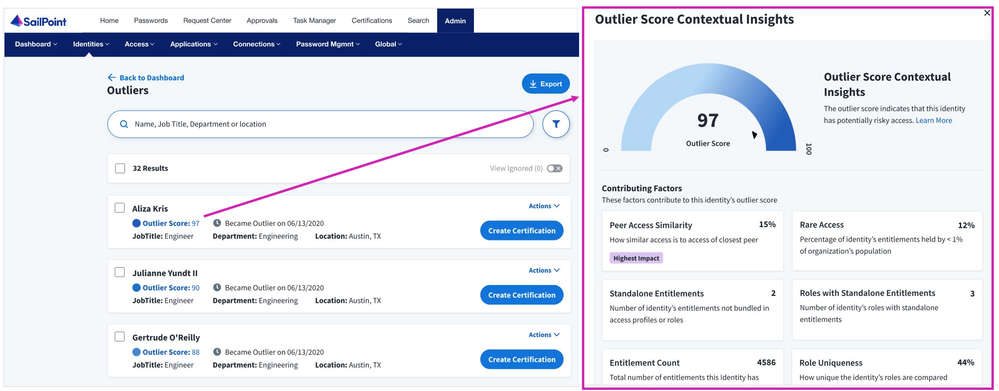Click the Learn More link
This screenshot has height=391, width=999.
click(x=934, y=120)
